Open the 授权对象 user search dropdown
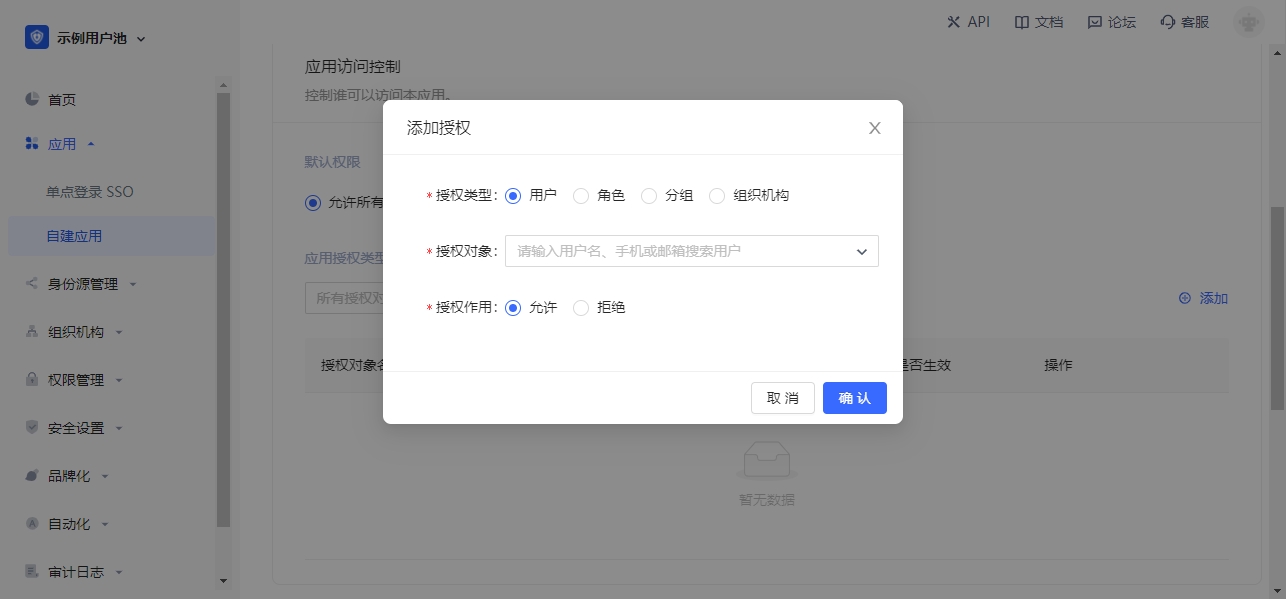This screenshot has width=1286, height=599. pos(691,251)
